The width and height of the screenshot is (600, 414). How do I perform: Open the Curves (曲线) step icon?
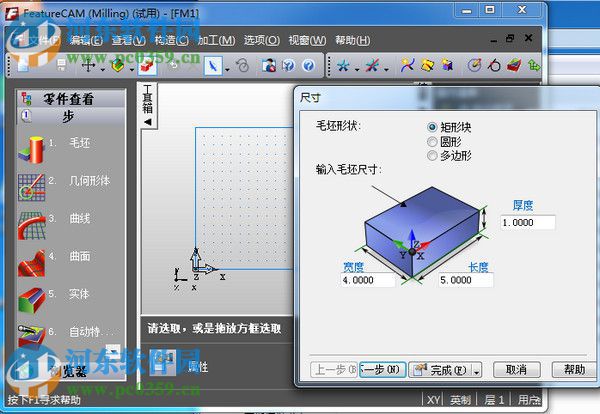pos(31,225)
